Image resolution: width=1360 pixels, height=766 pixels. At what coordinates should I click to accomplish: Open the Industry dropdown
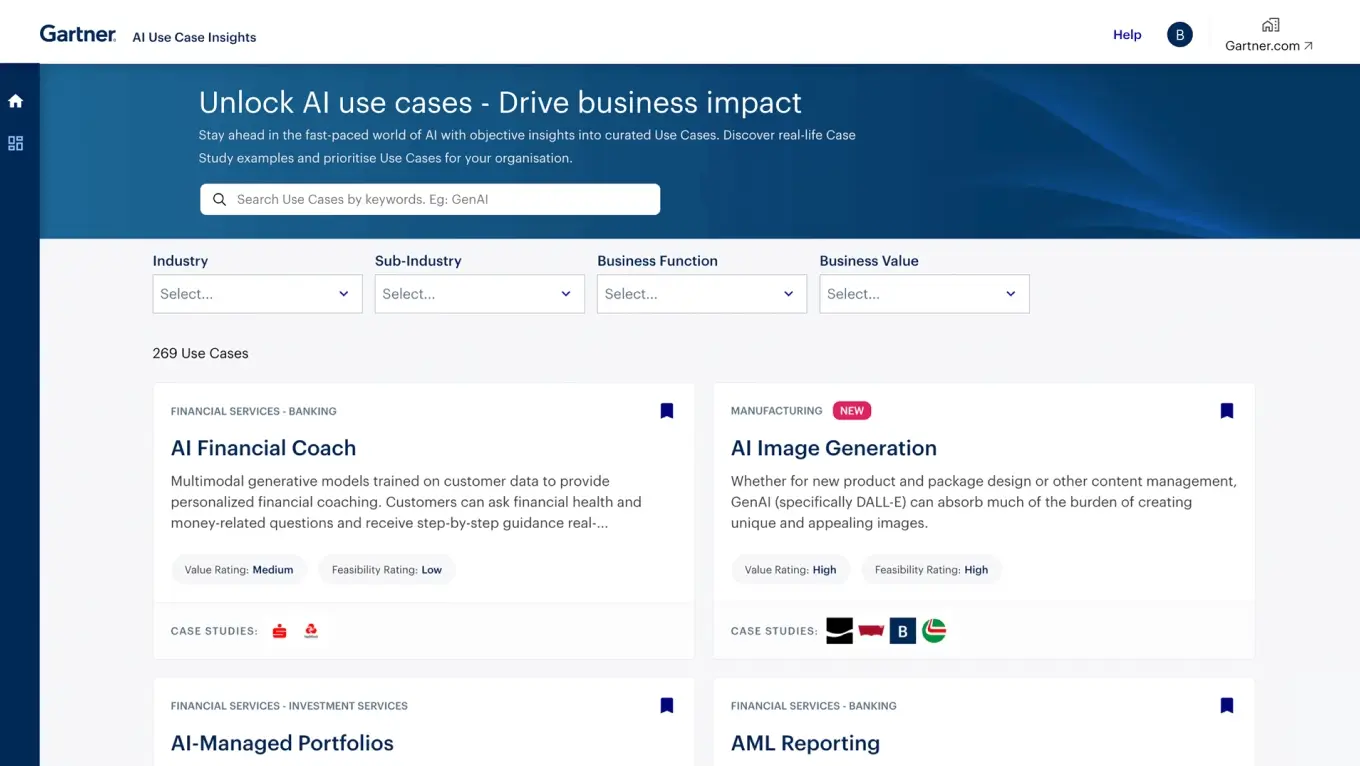click(x=257, y=293)
